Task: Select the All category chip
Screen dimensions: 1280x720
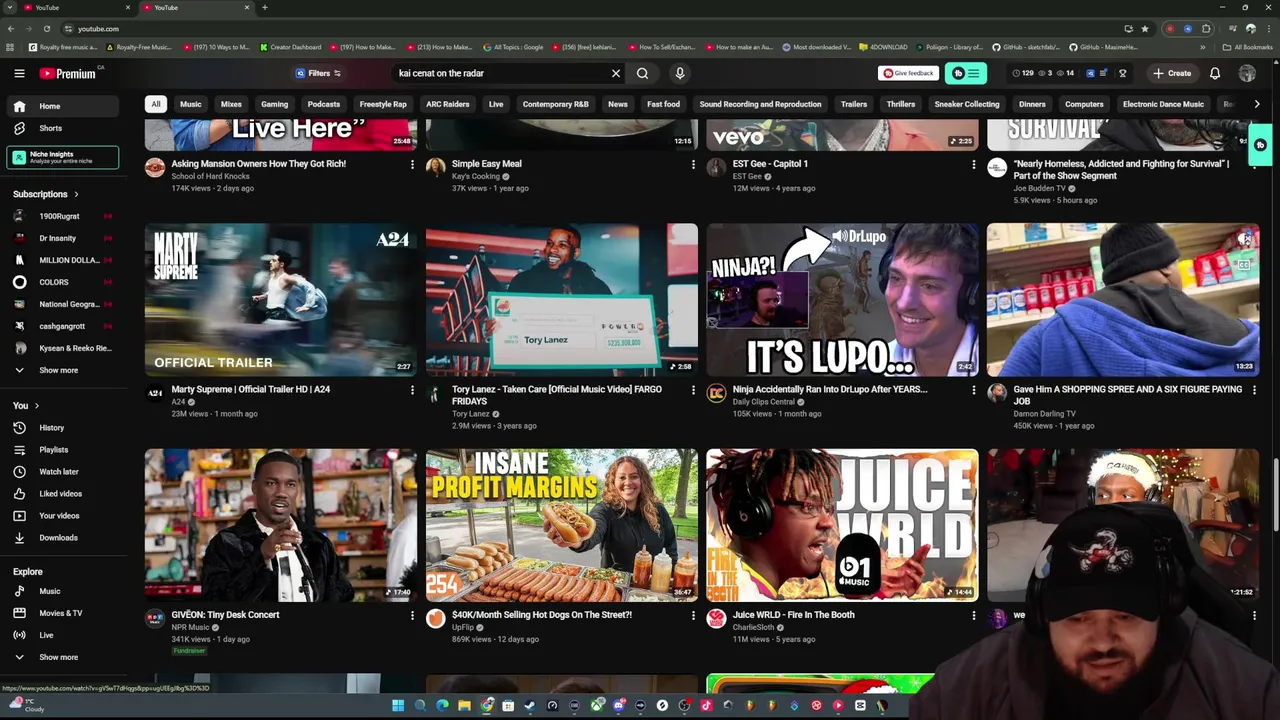Action: [x=156, y=104]
